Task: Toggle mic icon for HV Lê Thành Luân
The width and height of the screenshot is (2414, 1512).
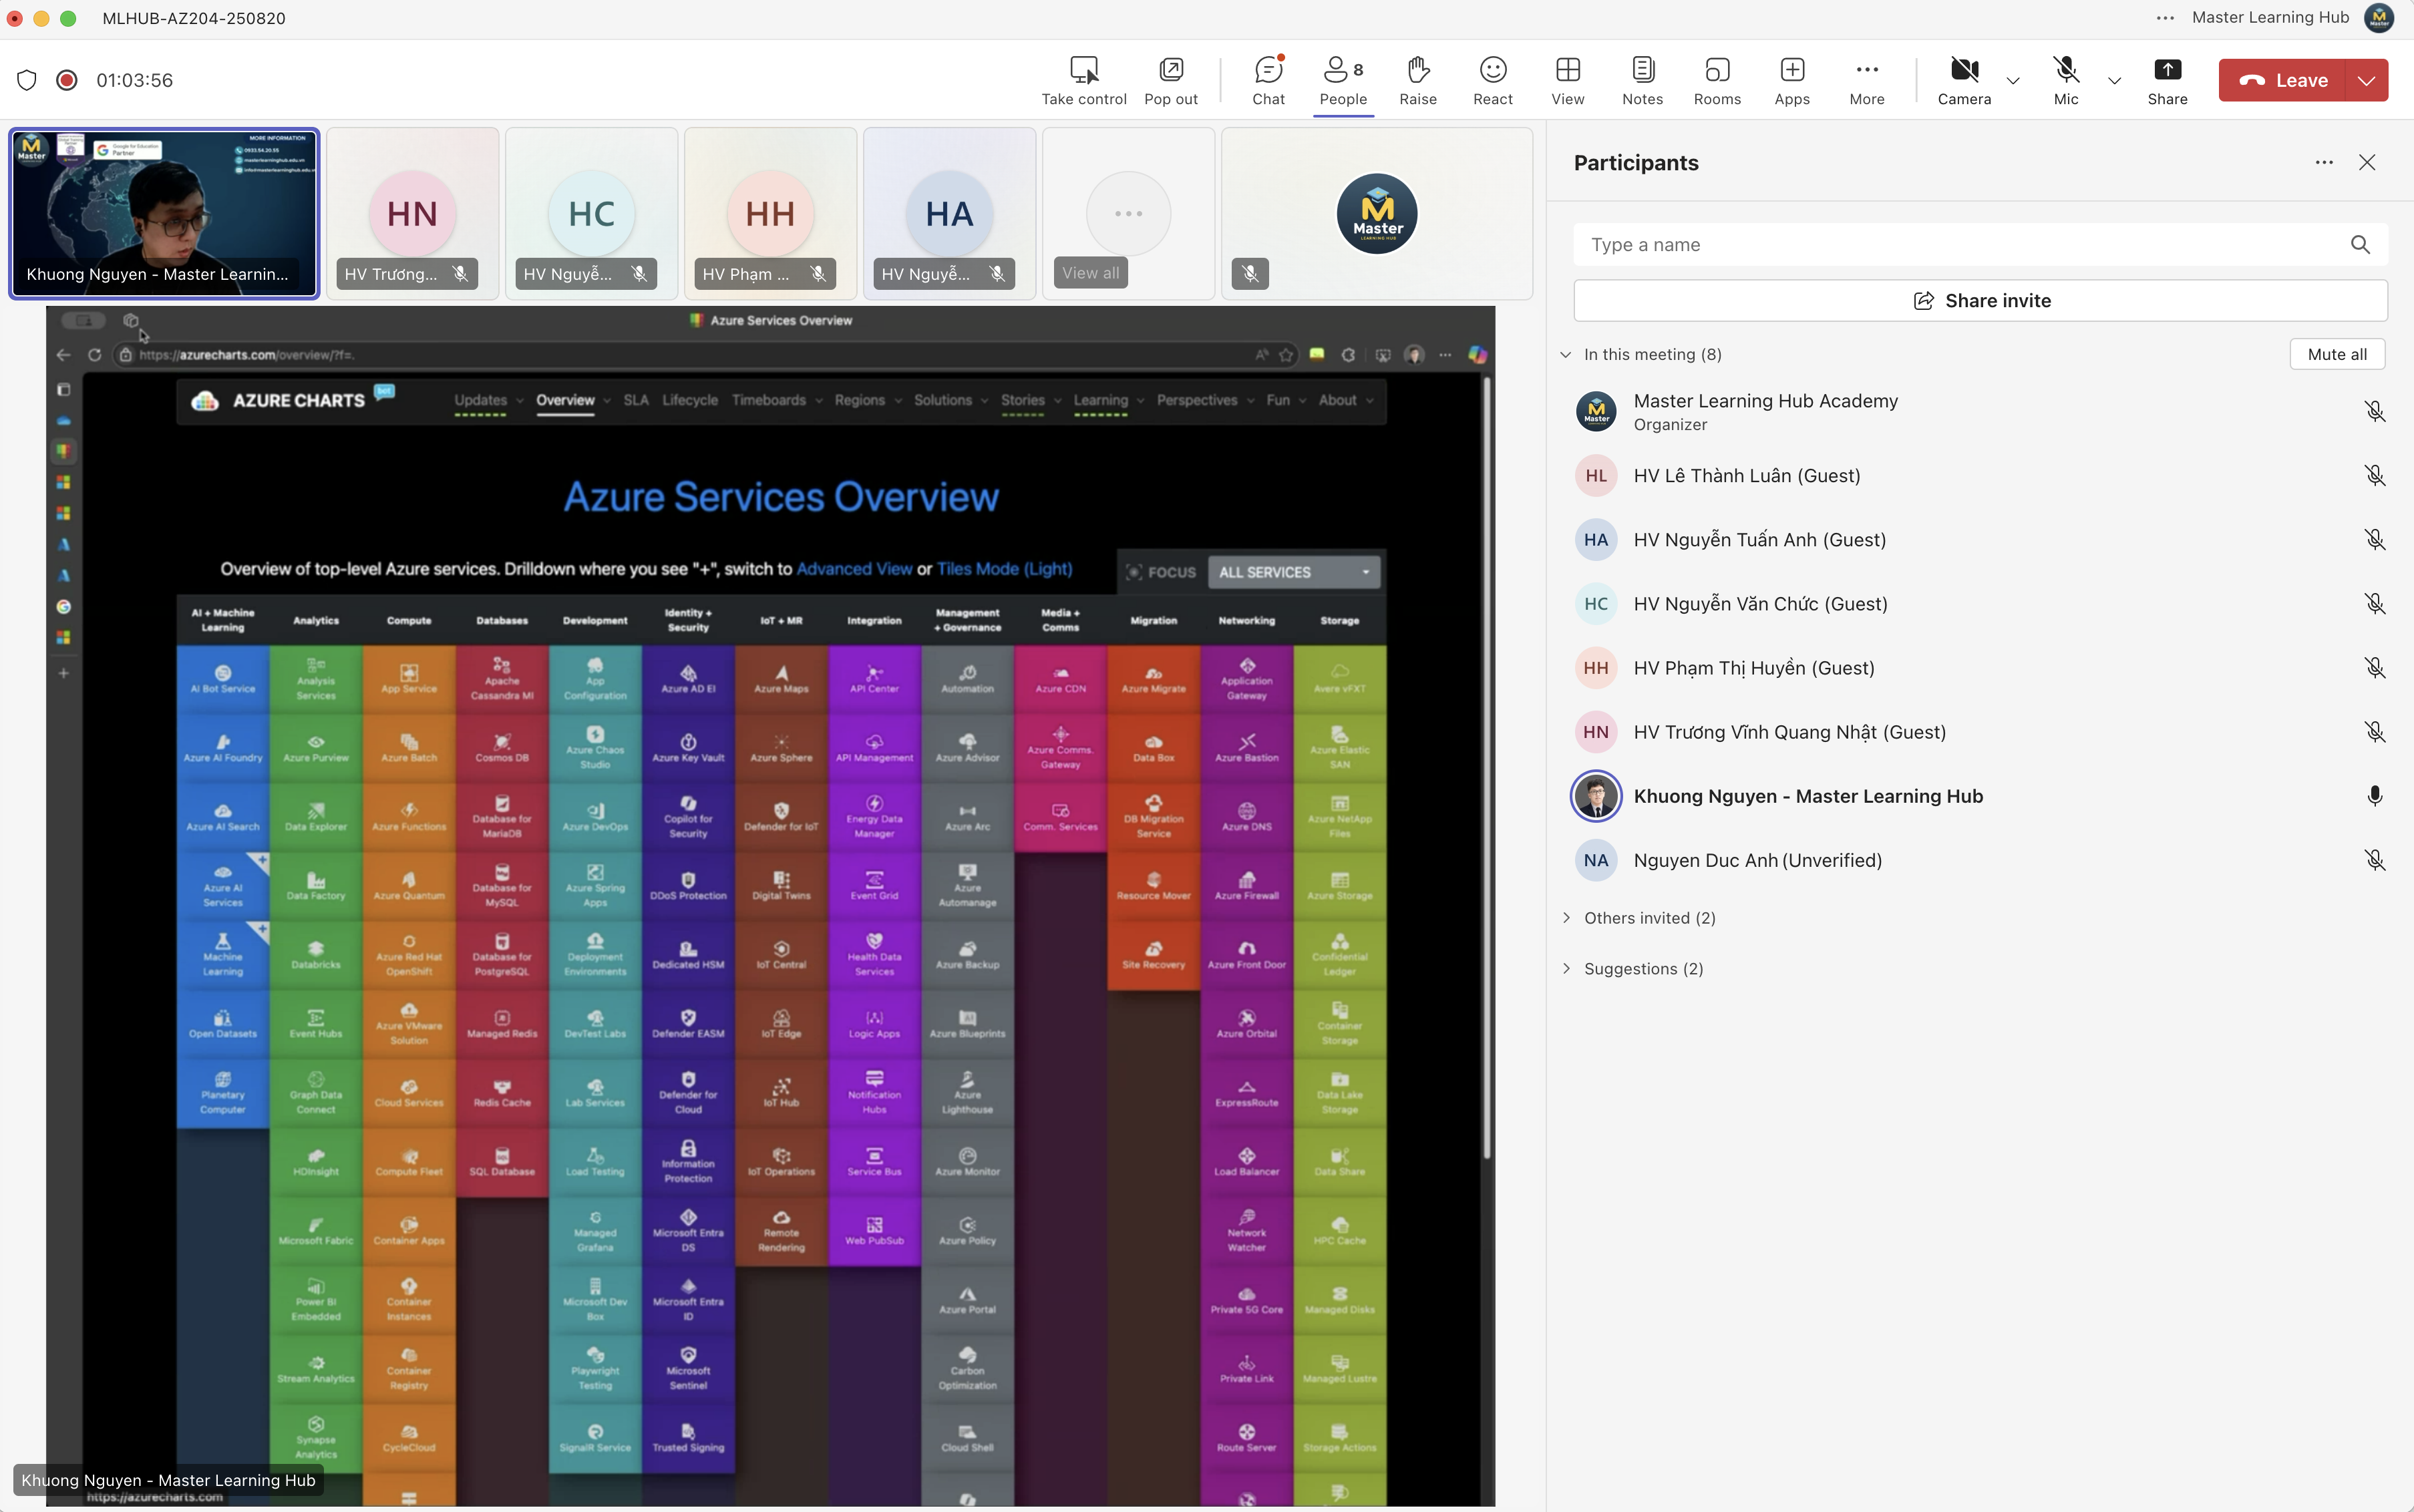Action: [2374, 476]
